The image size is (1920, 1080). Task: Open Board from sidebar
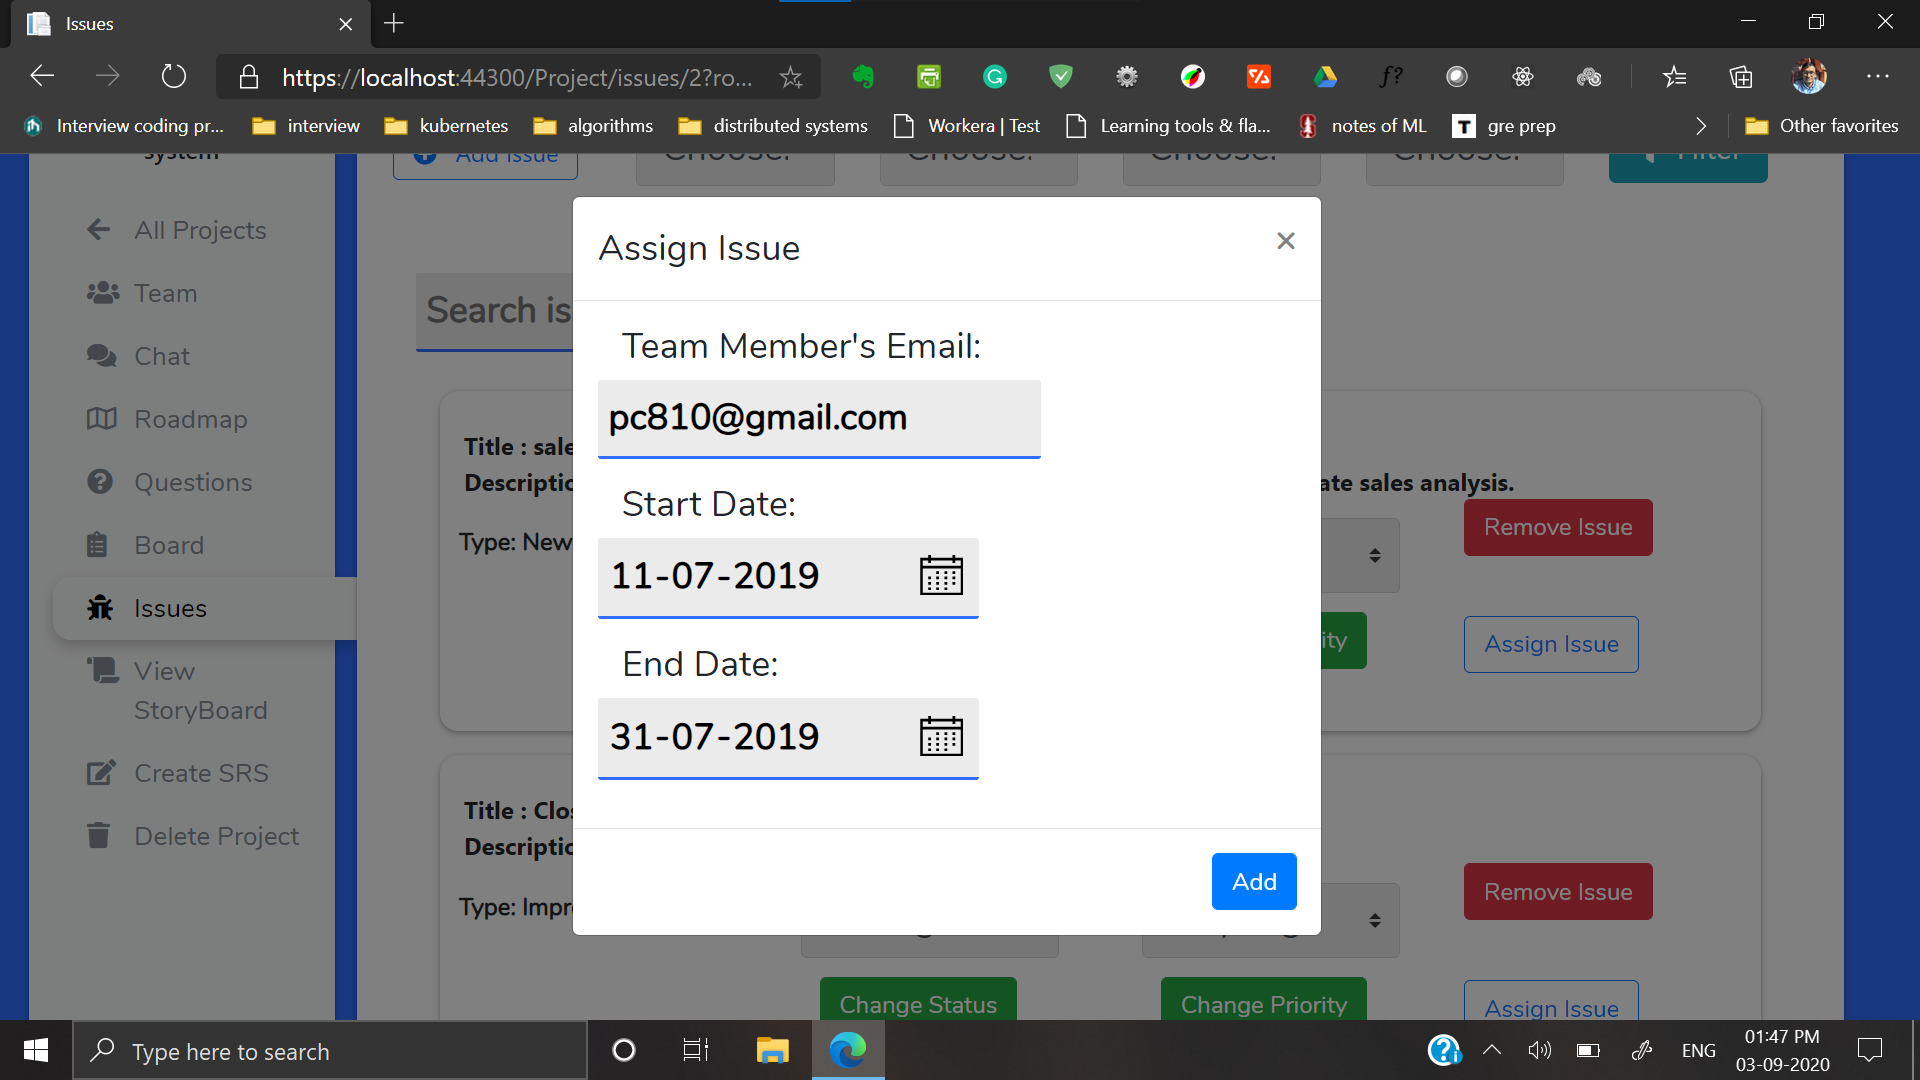(x=168, y=545)
